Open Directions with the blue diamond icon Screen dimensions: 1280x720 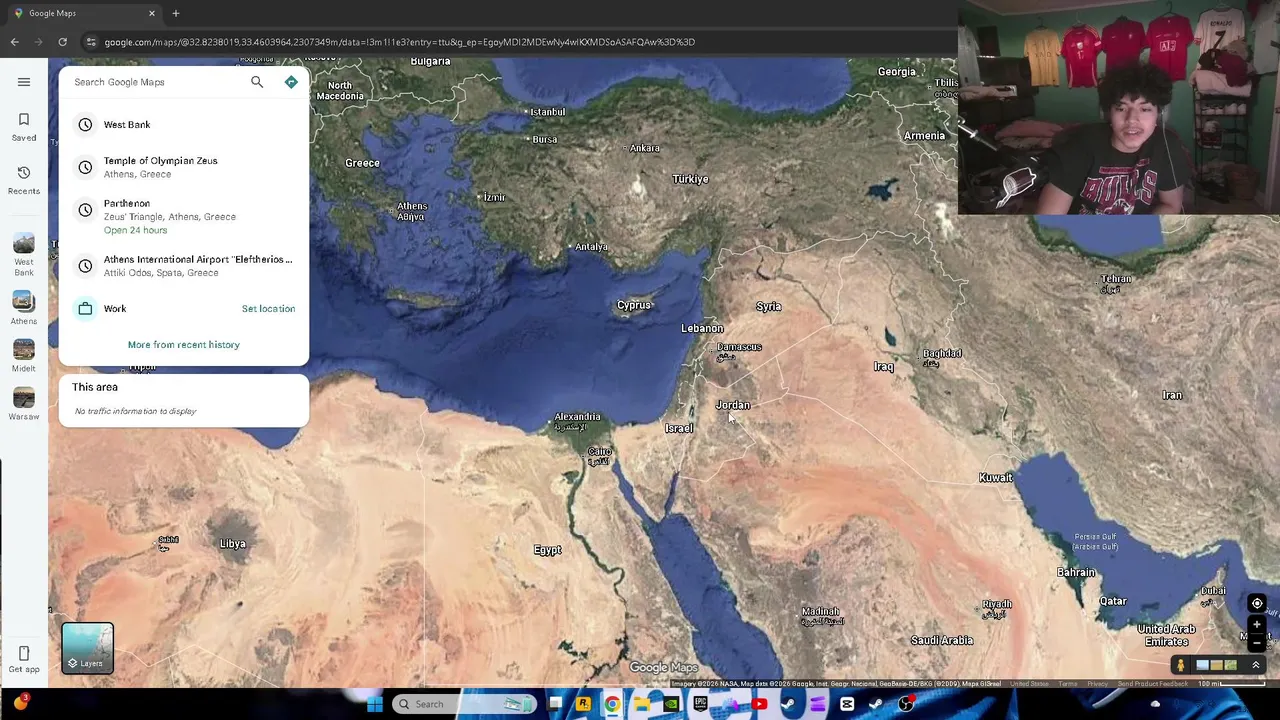[291, 82]
